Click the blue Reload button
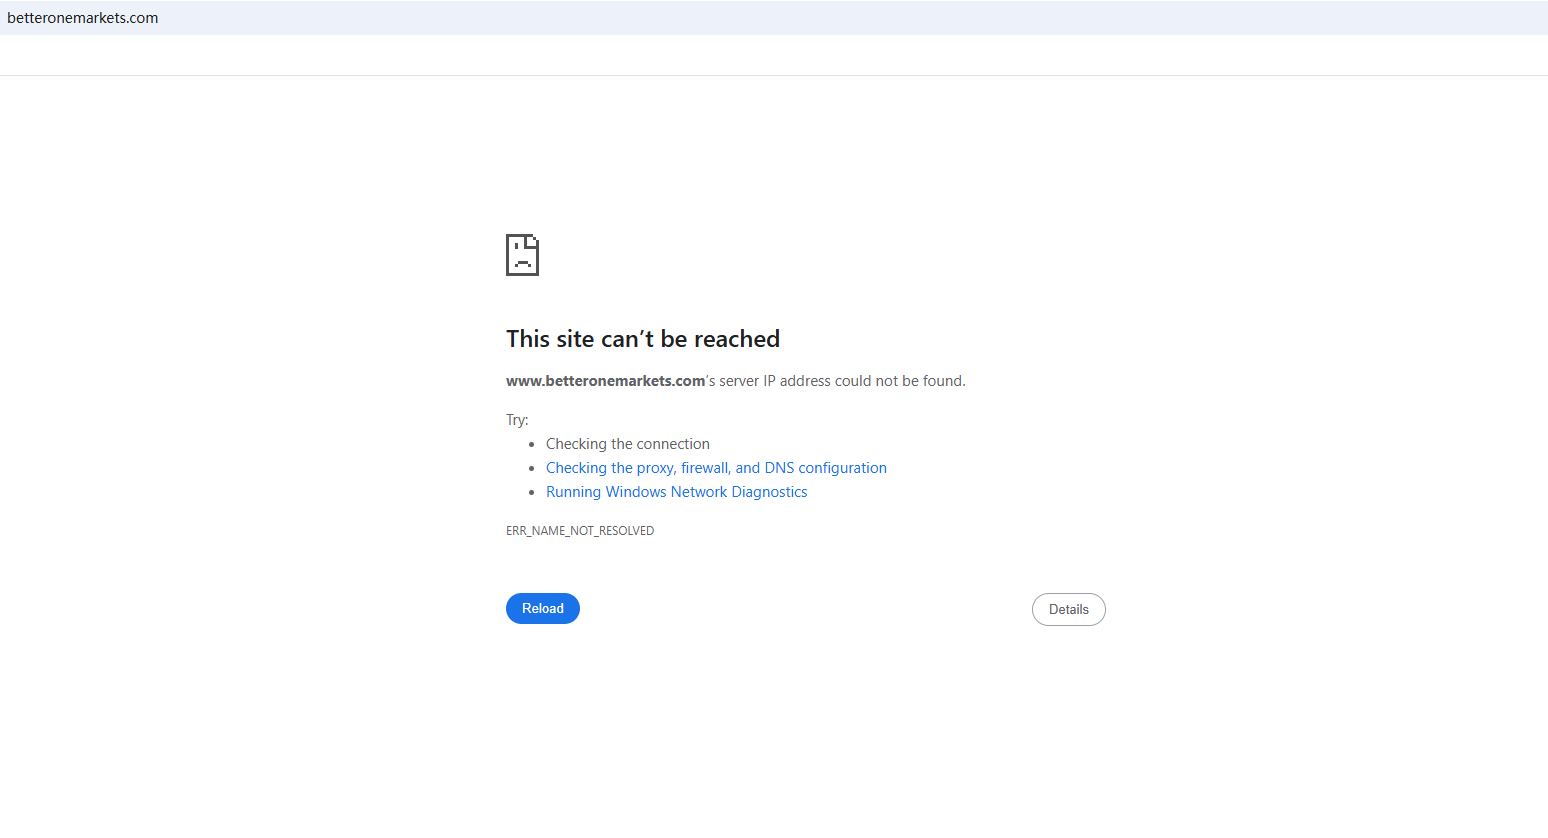This screenshot has height=838, width=1548. [x=543, y=608]
